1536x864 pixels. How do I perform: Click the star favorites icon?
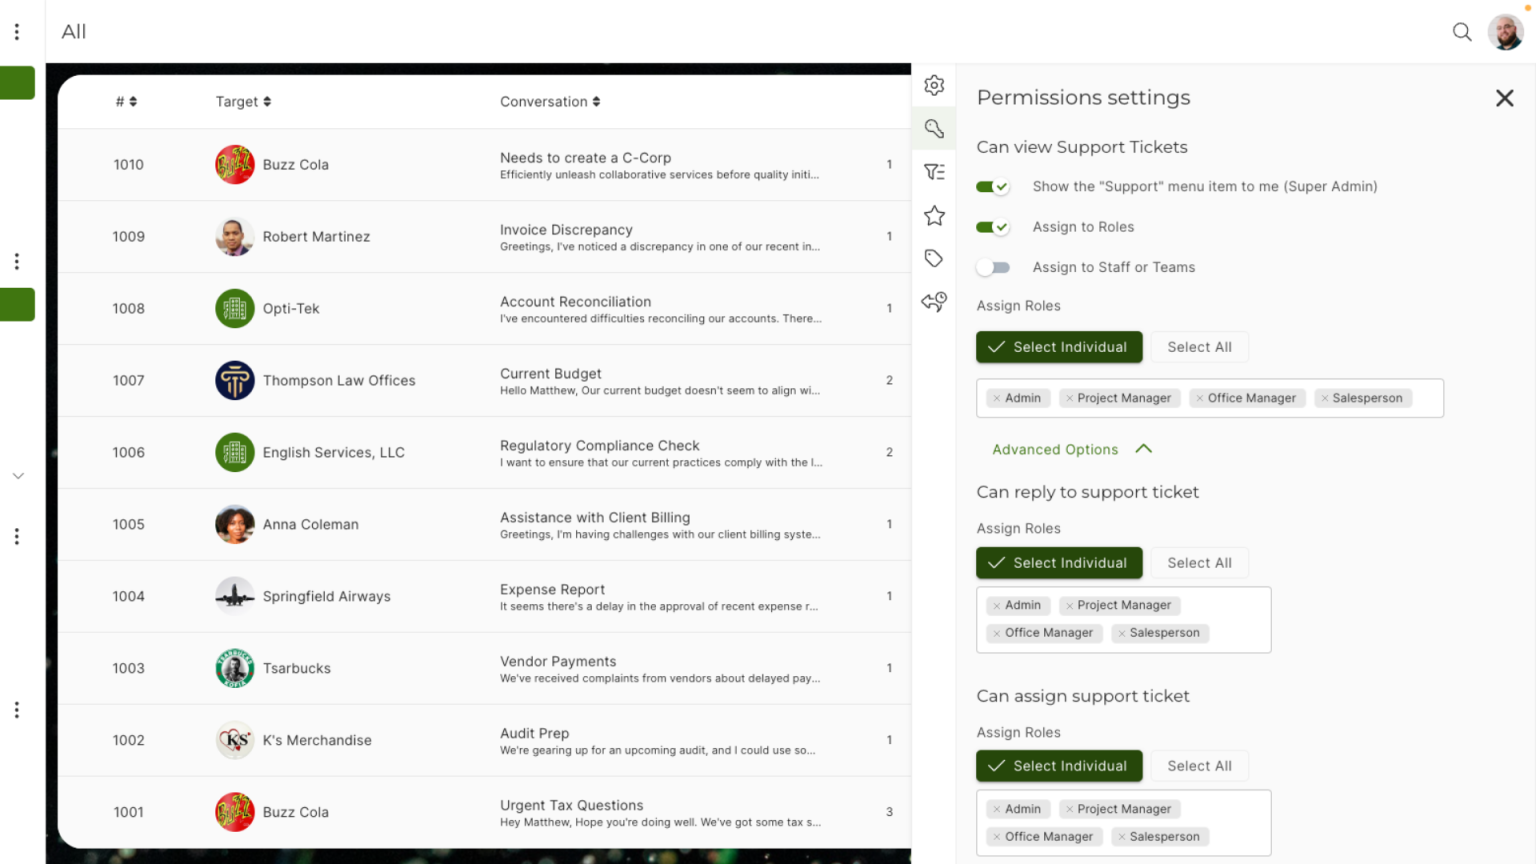934,215
